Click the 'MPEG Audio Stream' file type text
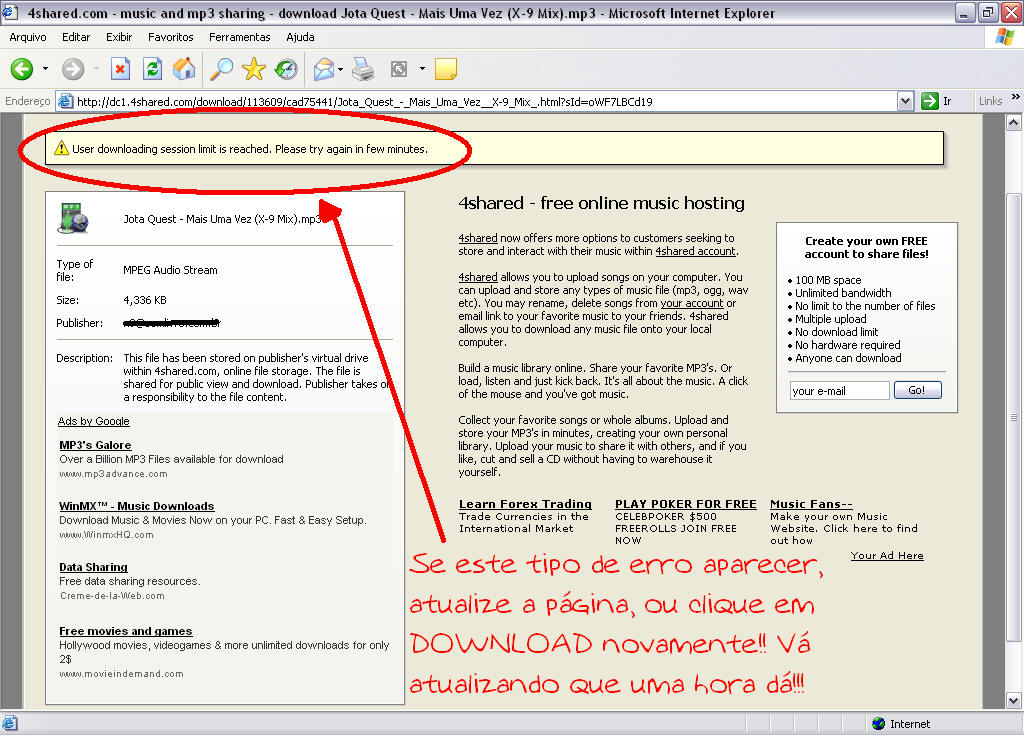Screen dimensions: 1024x737 pos(170,270)
